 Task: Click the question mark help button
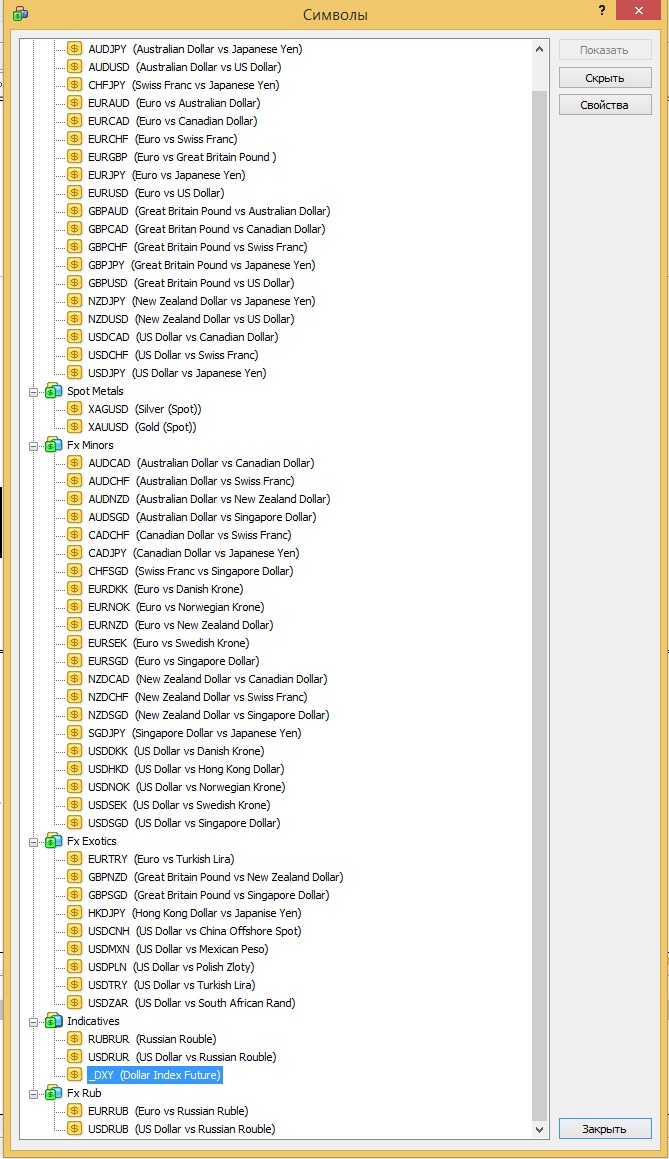coord(602,10)
